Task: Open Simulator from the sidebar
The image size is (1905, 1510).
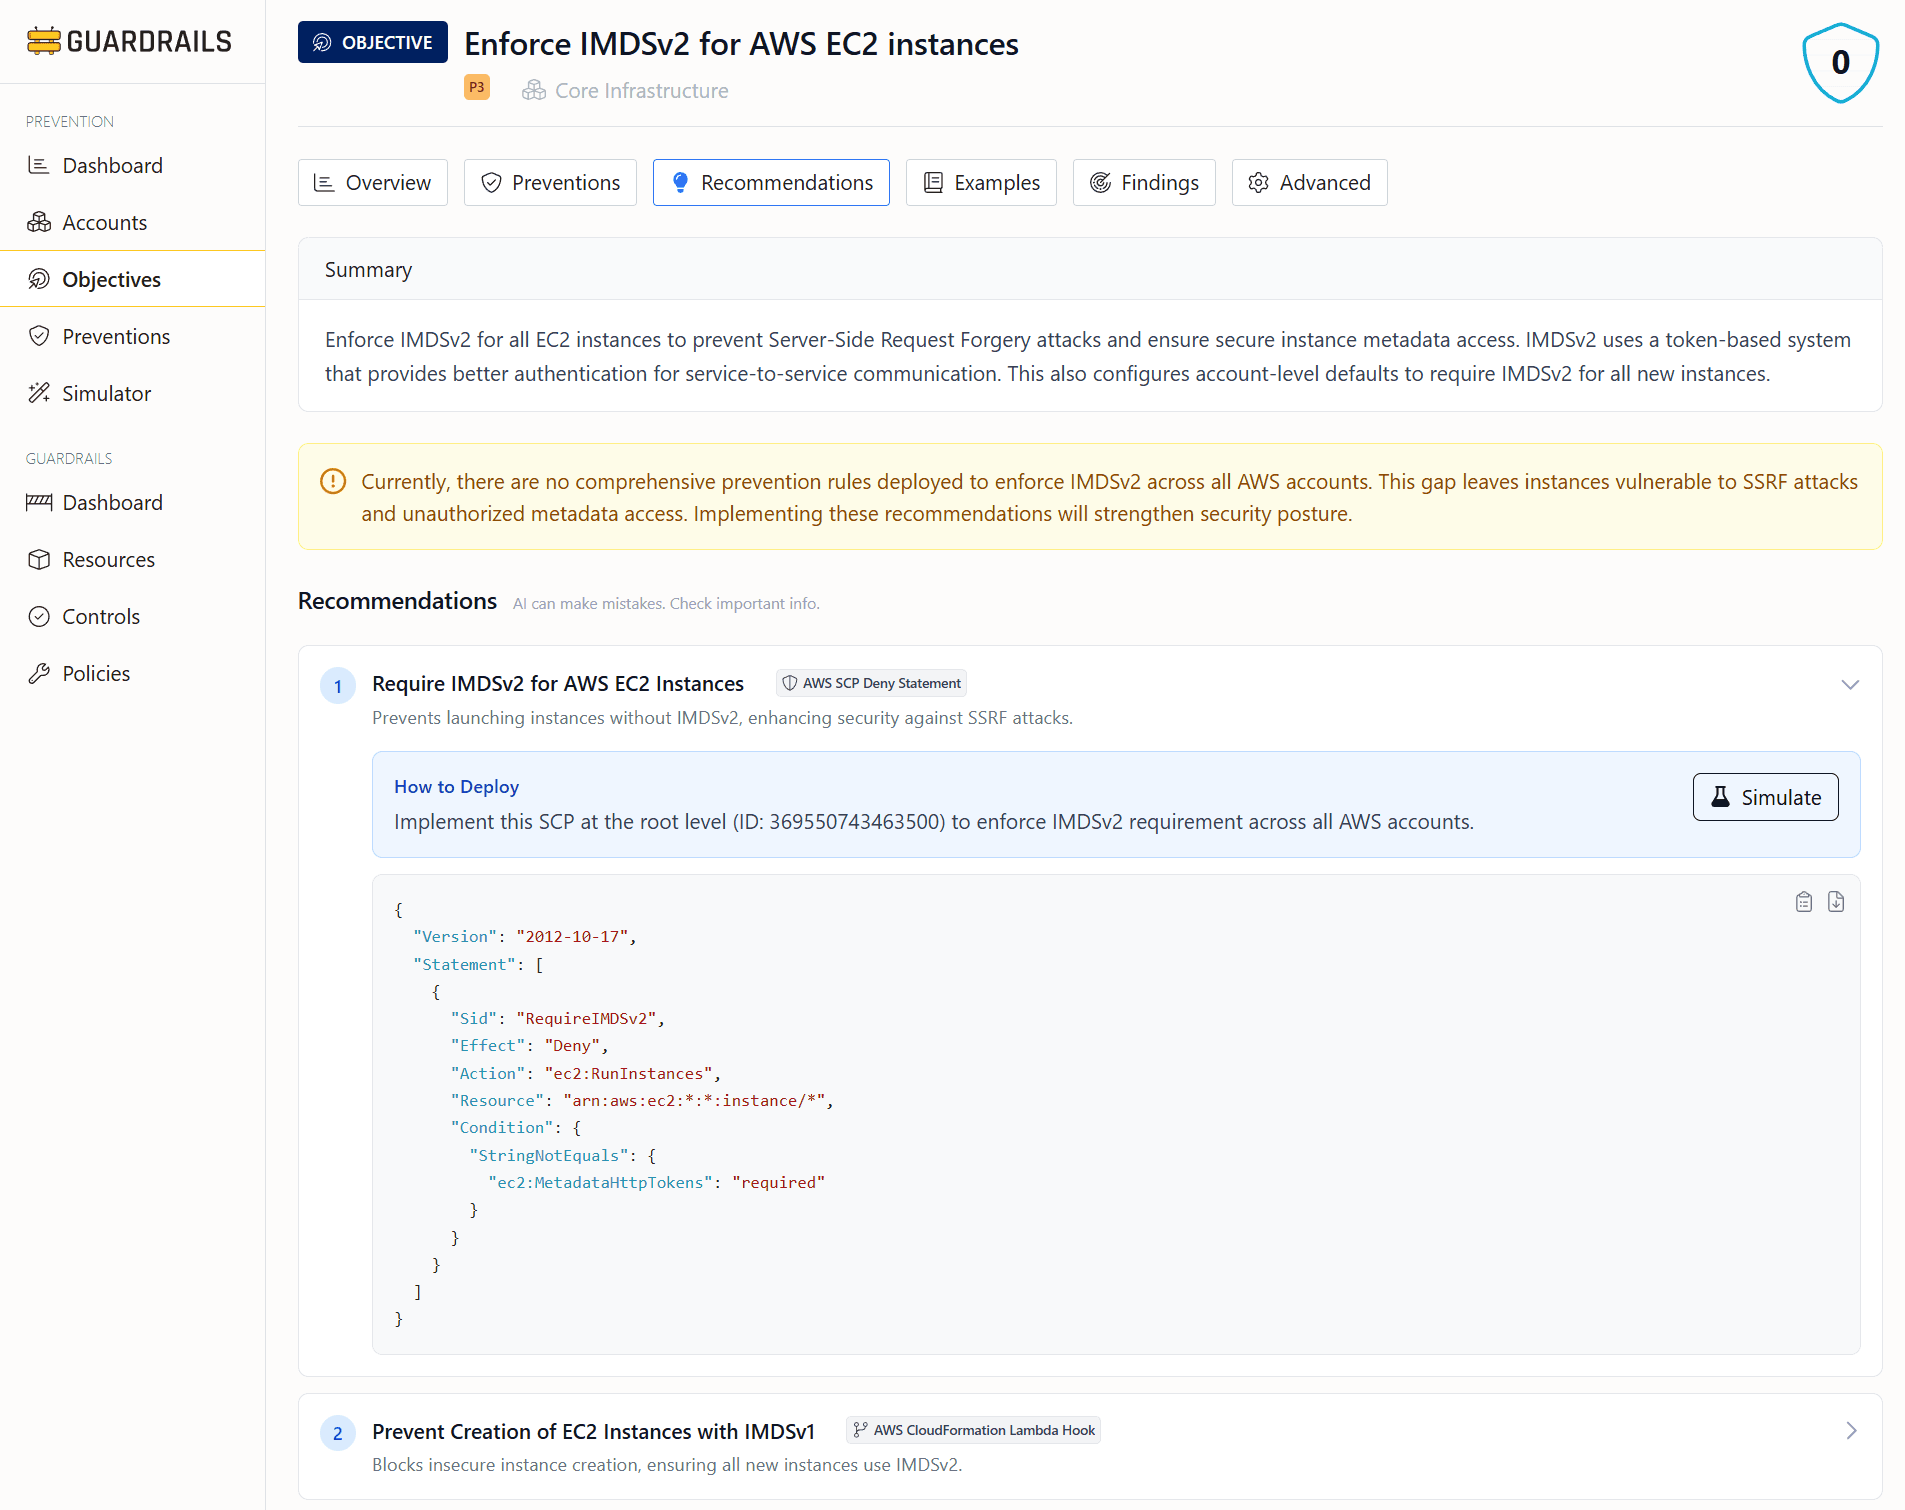Action: 106,394
